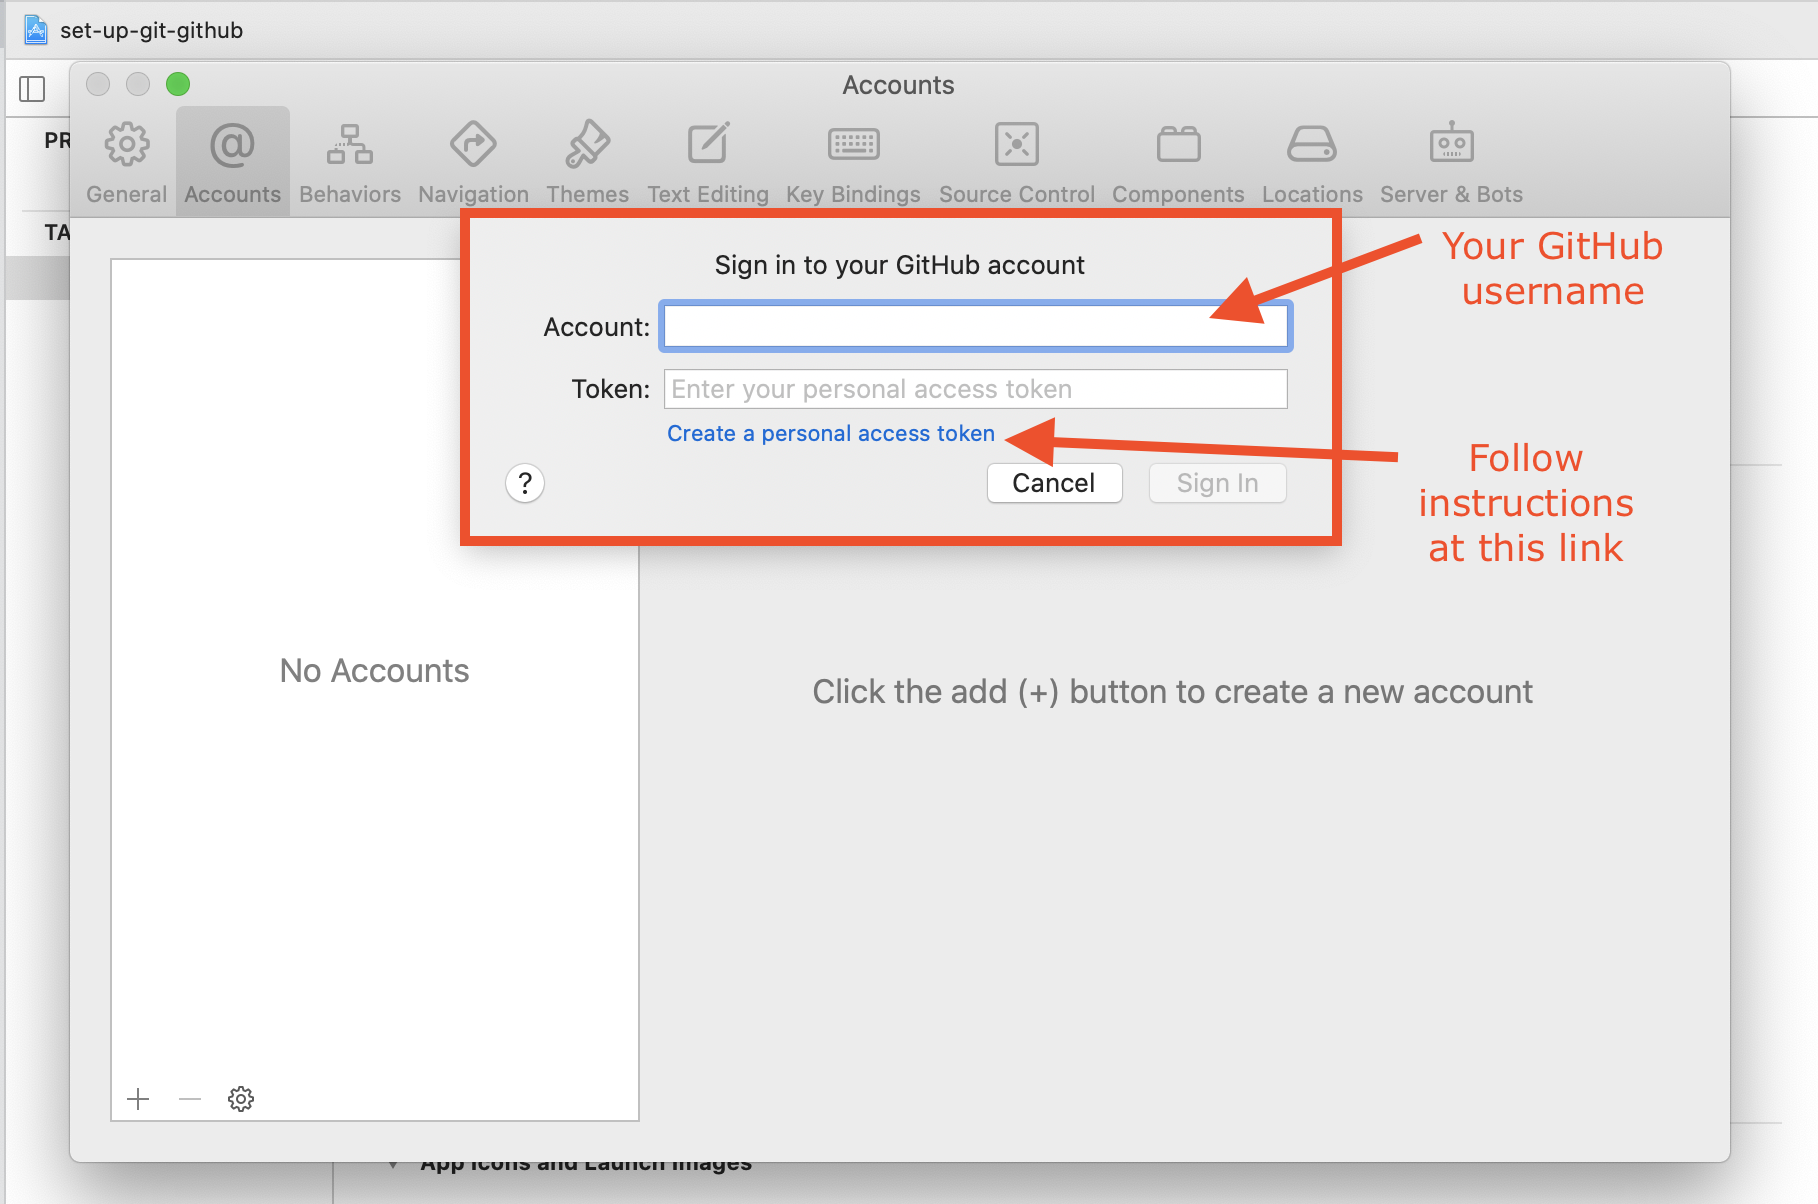Image resolution: width=1818 pixels, height=1204 pixels.
Task: Select the Accounts preferences tab
Action: [x=233, y=162]
